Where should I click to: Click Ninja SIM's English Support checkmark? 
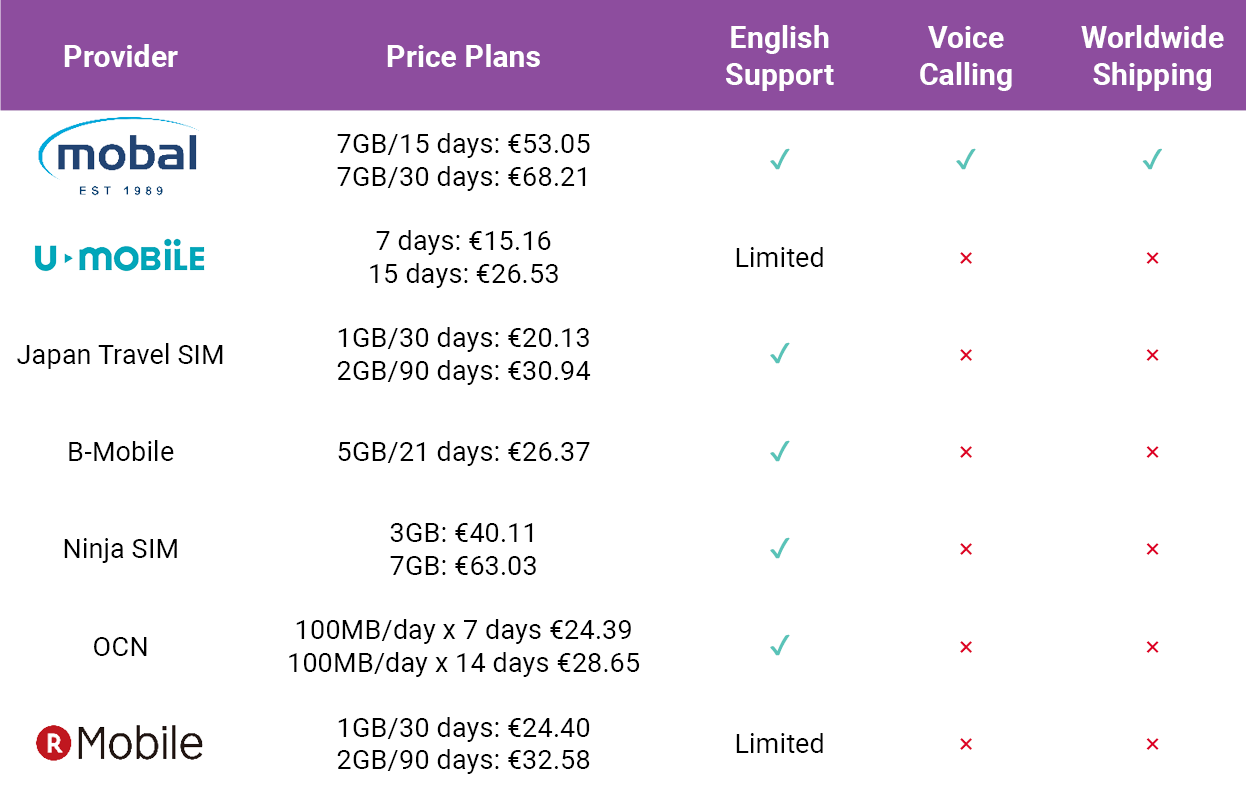point(780,548)
